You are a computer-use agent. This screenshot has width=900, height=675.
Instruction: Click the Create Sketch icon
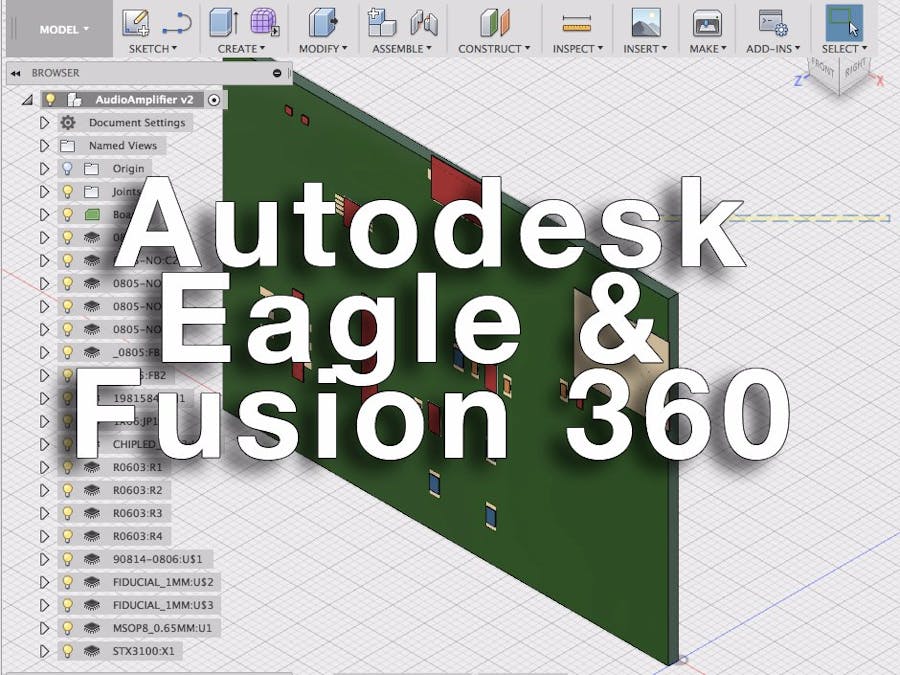[136, 23]
